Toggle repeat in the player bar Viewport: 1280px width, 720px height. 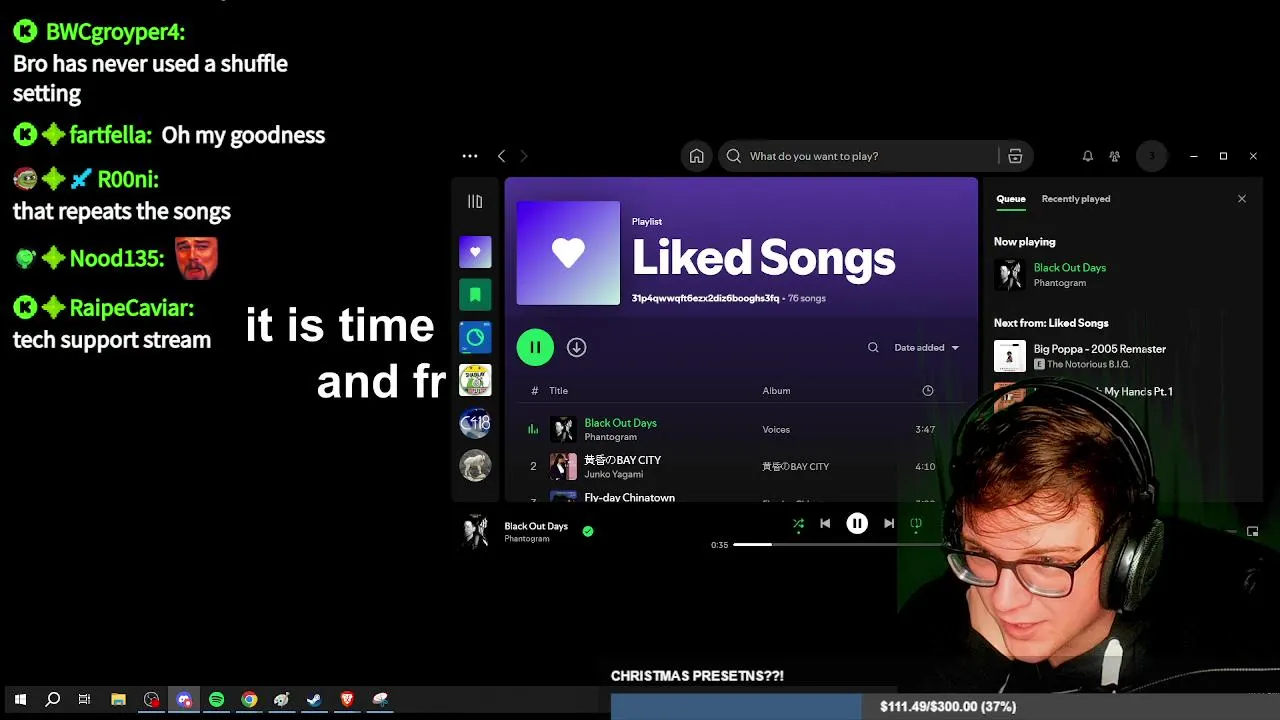click(916, 524)
